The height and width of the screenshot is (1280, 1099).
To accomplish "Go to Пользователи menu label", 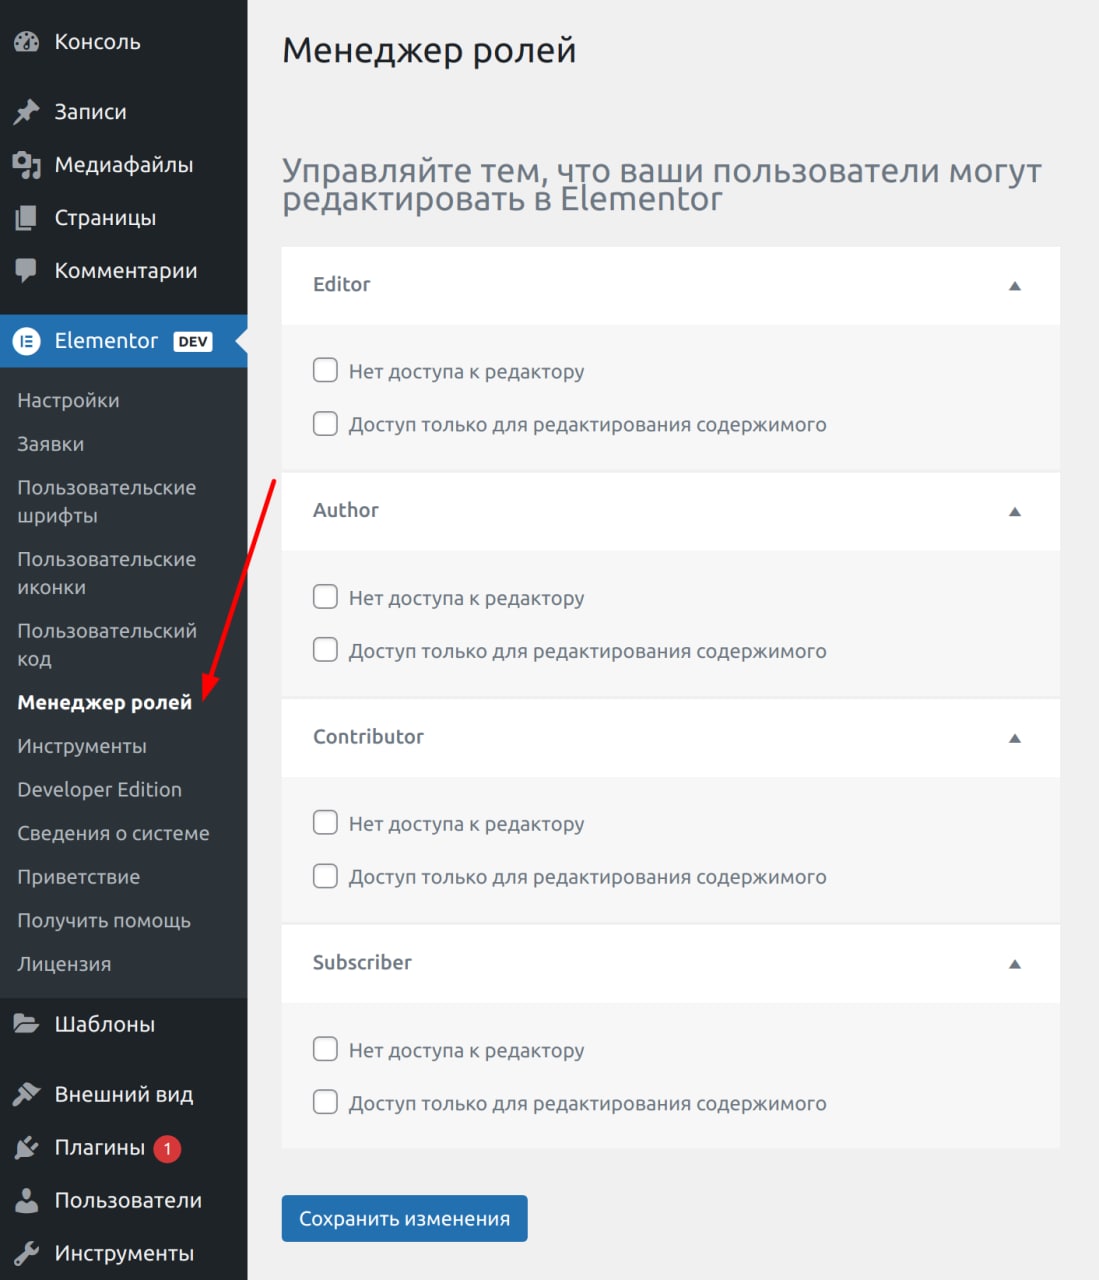I will pyautogui.click(x=128, y=1200).
